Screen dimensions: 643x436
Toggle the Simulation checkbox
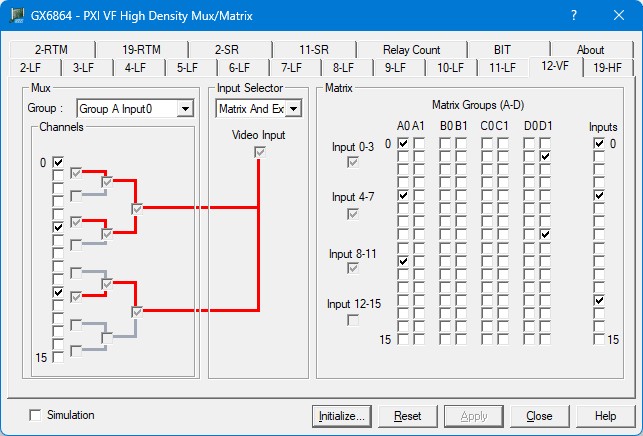[x=37, y=415]
